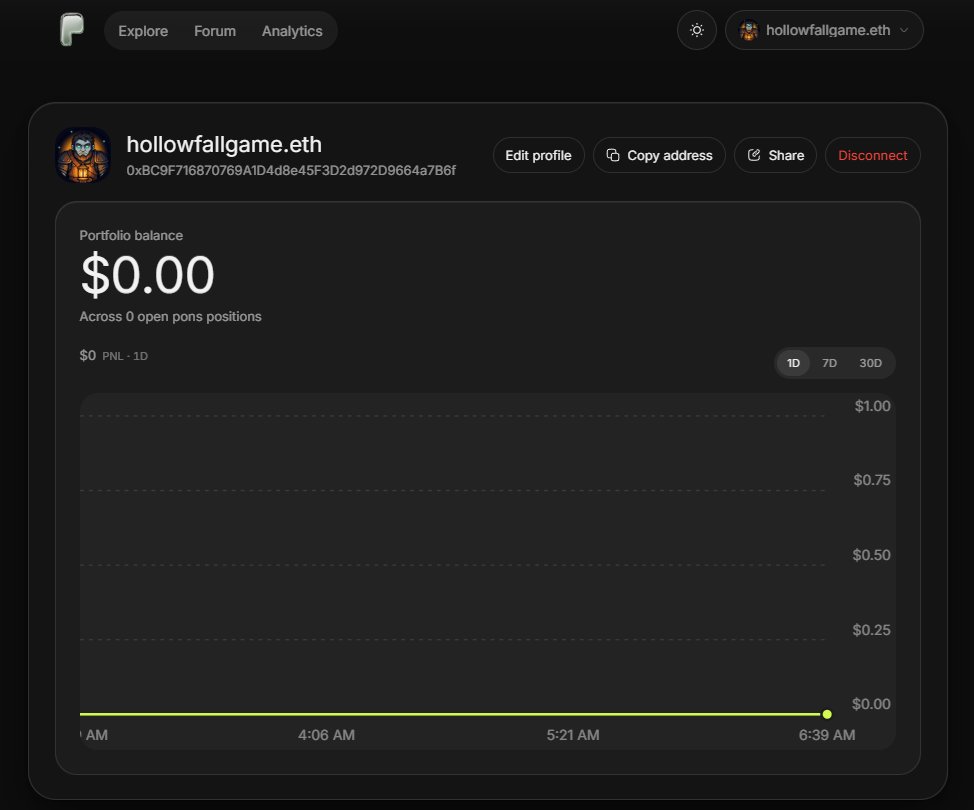Select the 1D chart range
Image resolution: width=974 pixels, height=810 pixels.
(x=793, y=363)
